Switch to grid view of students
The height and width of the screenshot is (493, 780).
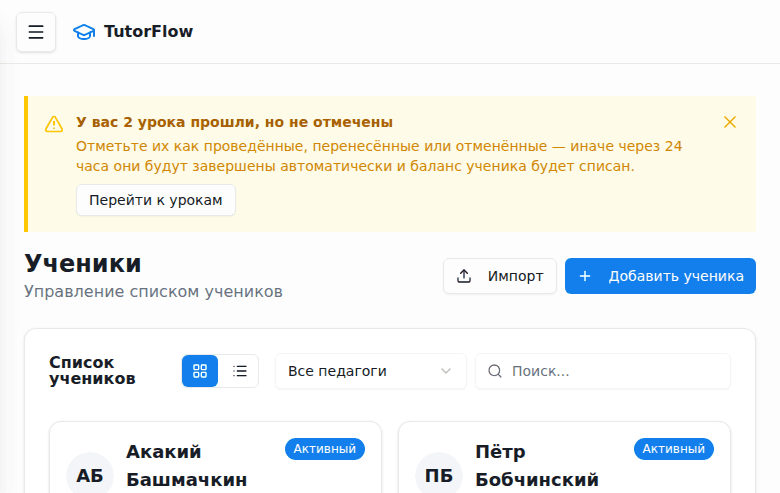coord(200,371)
